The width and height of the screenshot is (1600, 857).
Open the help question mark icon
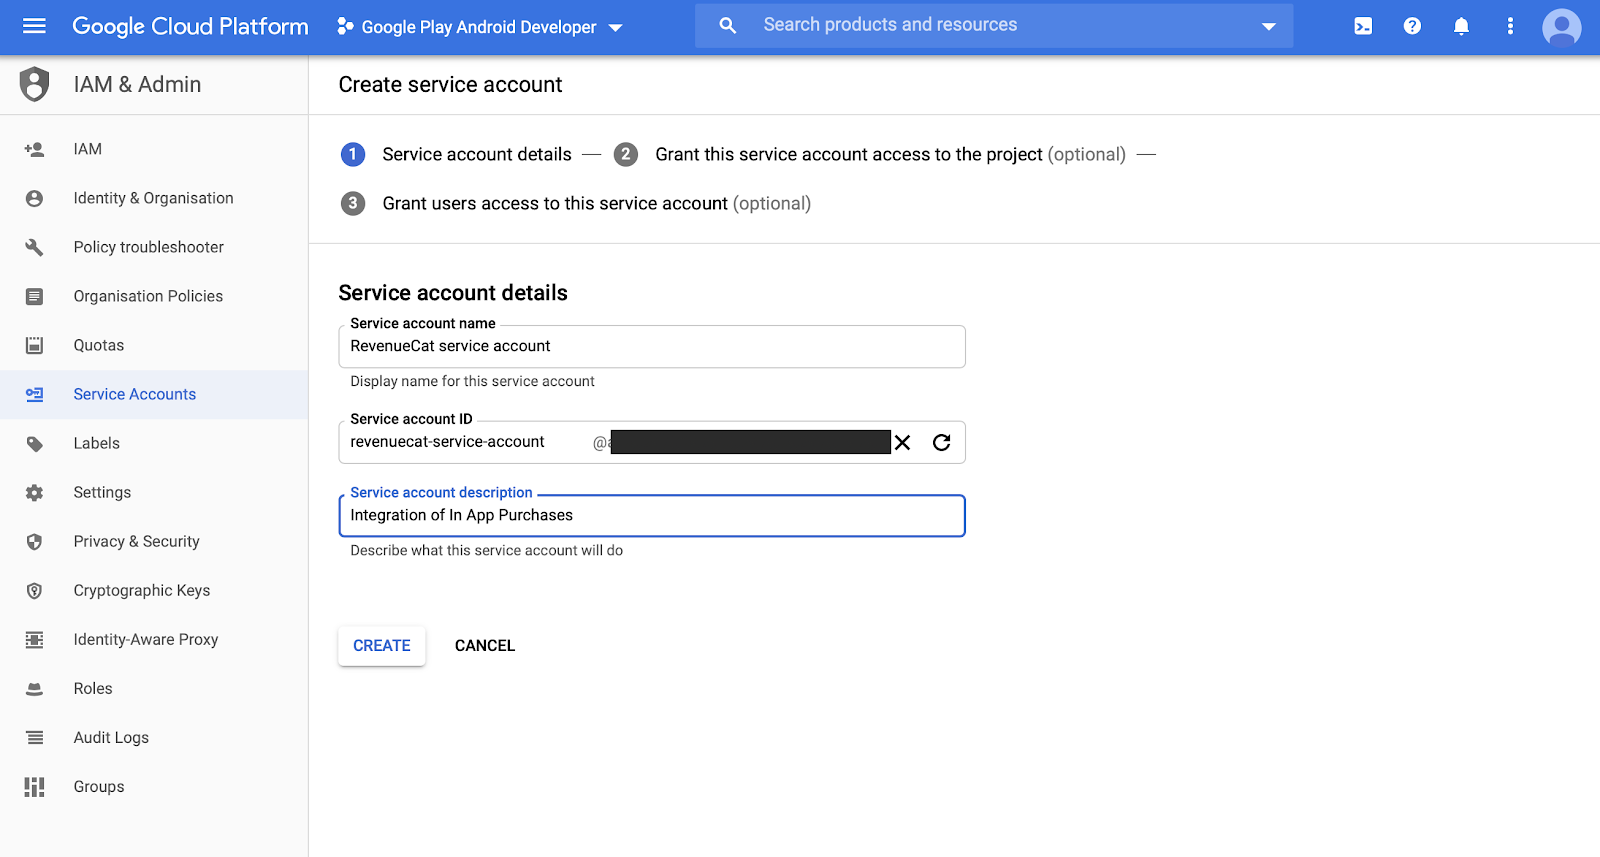(x=1412, y=26)
